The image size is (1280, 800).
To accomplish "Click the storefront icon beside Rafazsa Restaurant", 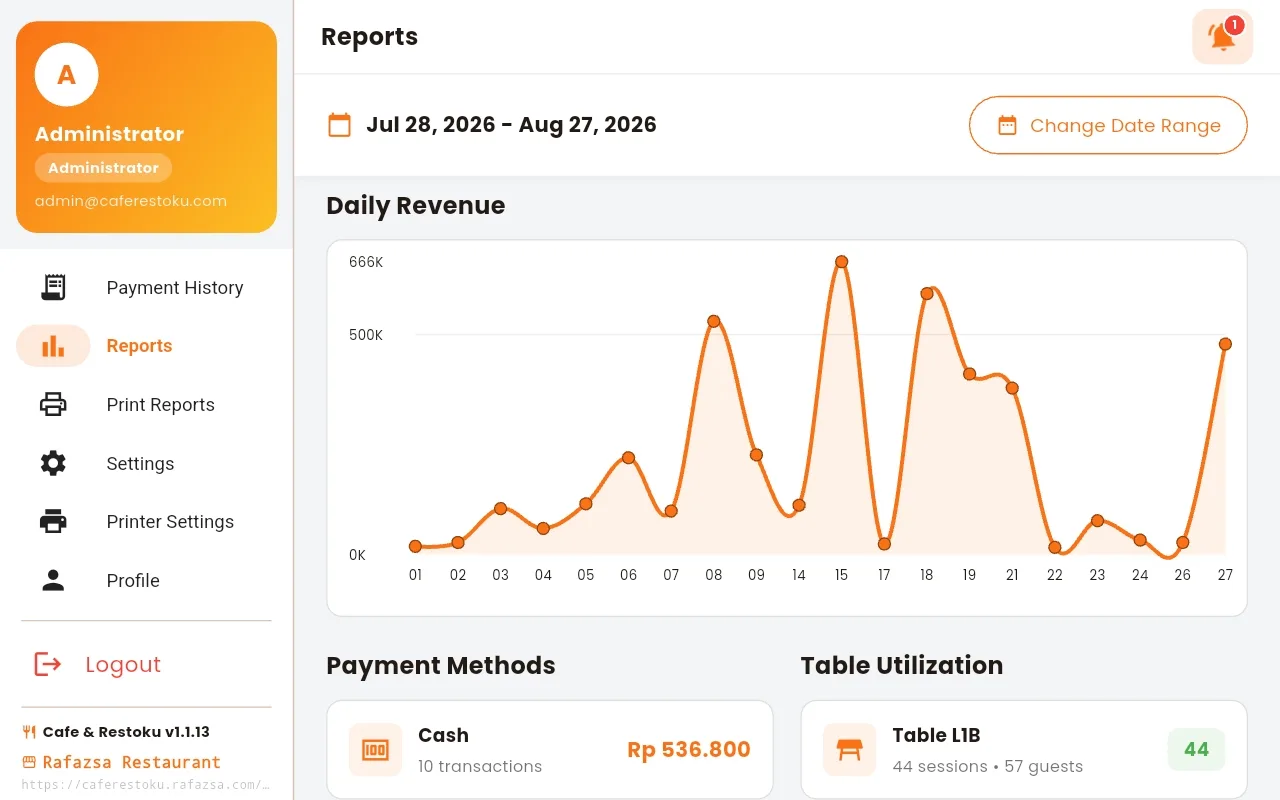I will pos(29,762).
